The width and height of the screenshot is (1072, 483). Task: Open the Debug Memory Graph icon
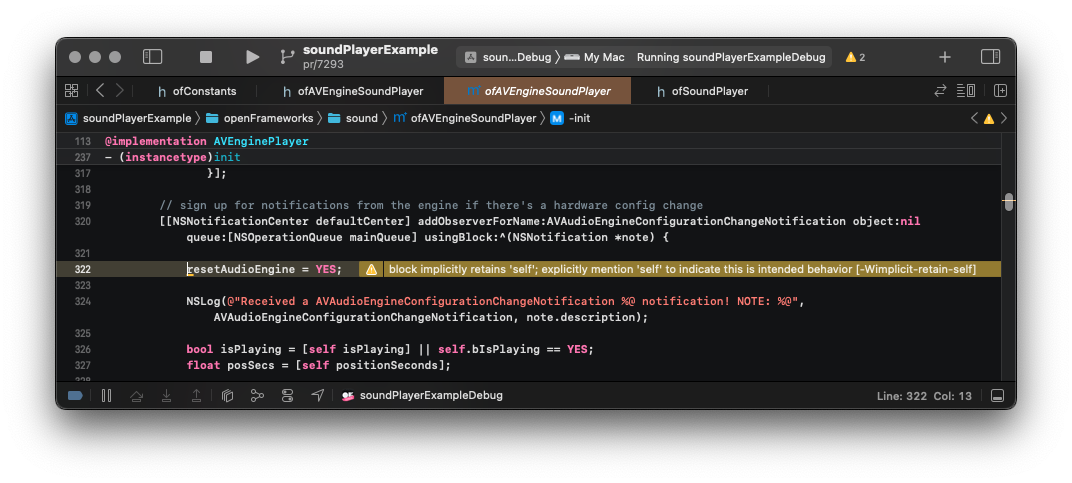(257, 395)
